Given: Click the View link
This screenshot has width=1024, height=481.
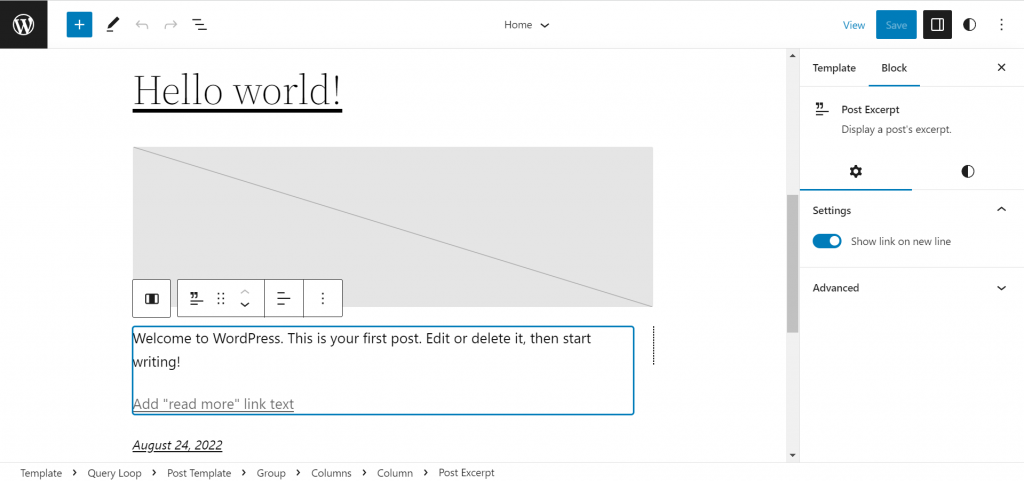Looking at the screenshot, I should coord(854,25).
